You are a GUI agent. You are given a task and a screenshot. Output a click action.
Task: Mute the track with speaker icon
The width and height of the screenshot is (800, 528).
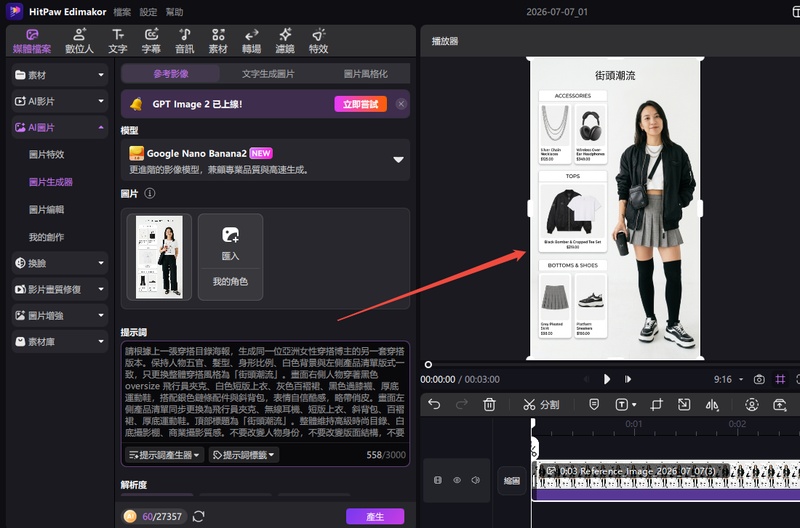click(x=476, y=480)
